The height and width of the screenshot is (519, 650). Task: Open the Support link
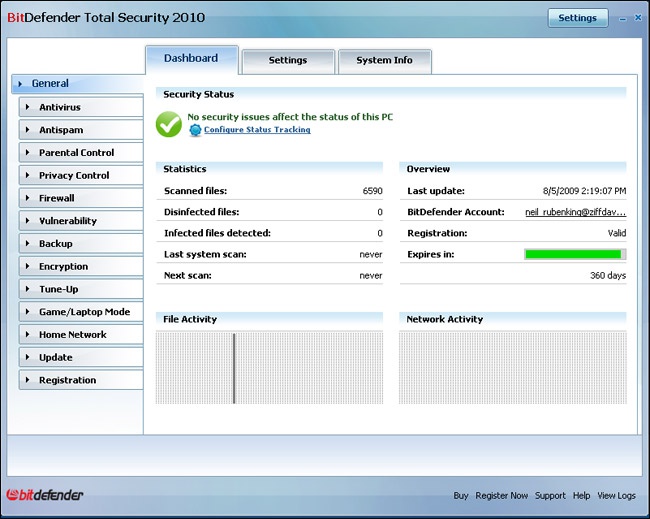pyautogui.click(x=550, y=495)
